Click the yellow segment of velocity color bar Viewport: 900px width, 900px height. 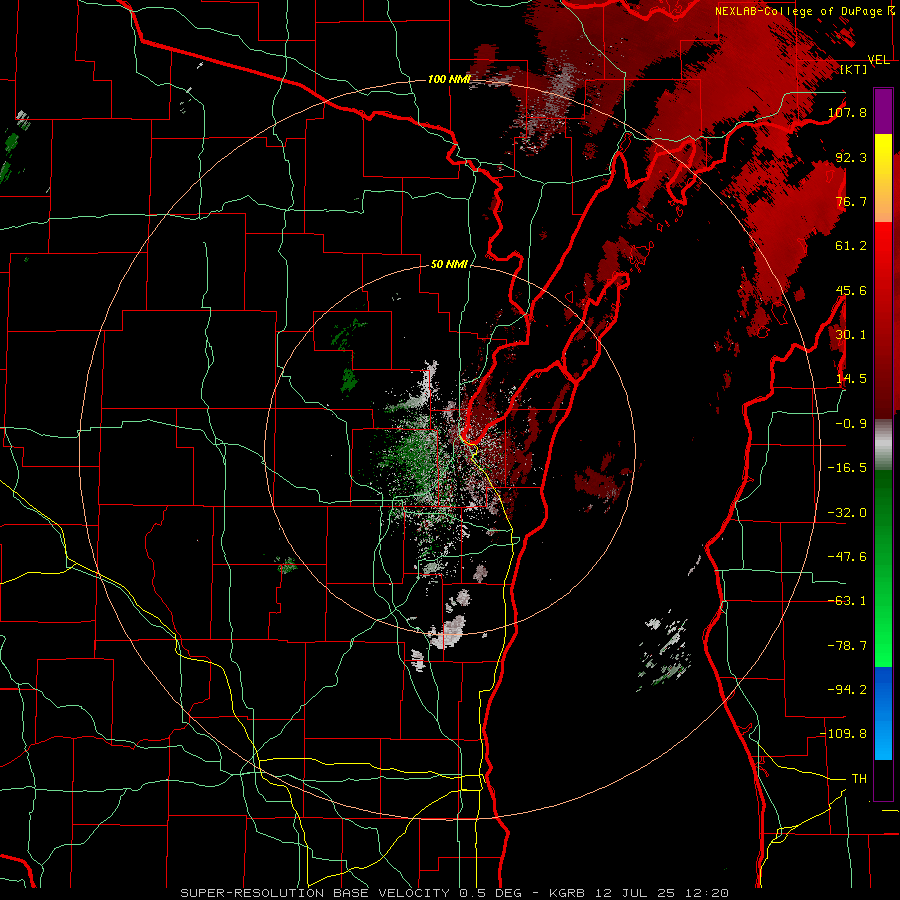[883, 156]
